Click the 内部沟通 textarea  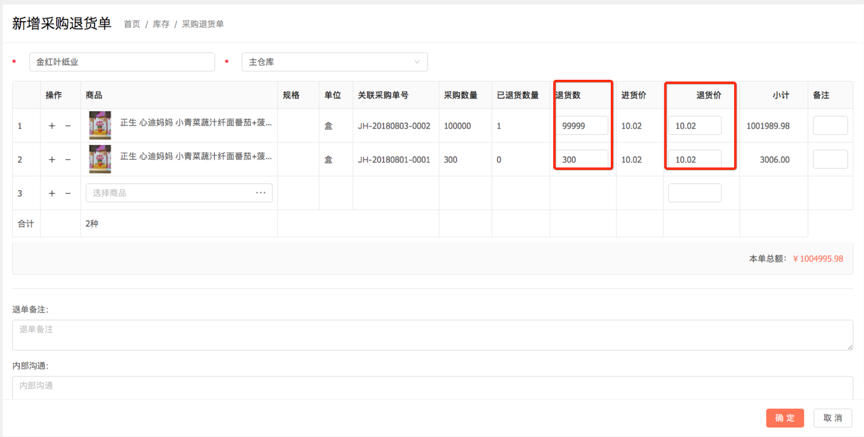tap(433, 388)
